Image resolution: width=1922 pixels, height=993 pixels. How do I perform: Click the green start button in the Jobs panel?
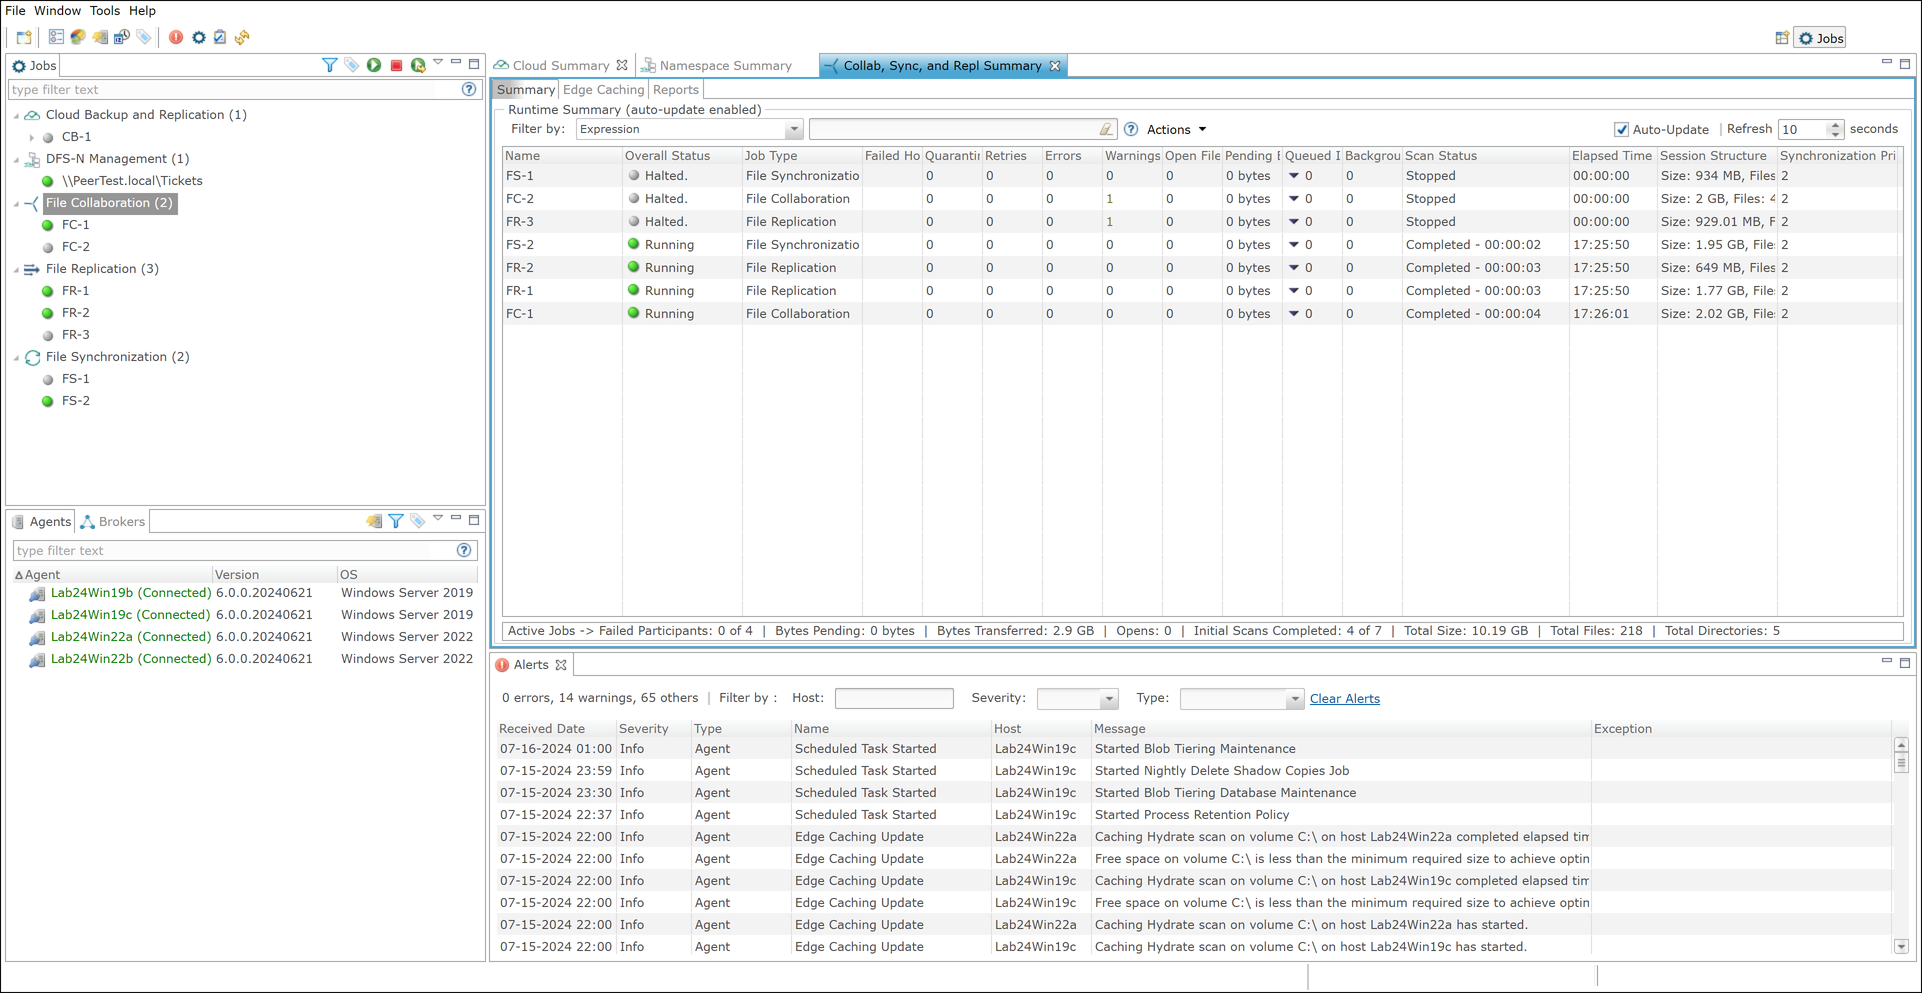(x=374, y=65)
